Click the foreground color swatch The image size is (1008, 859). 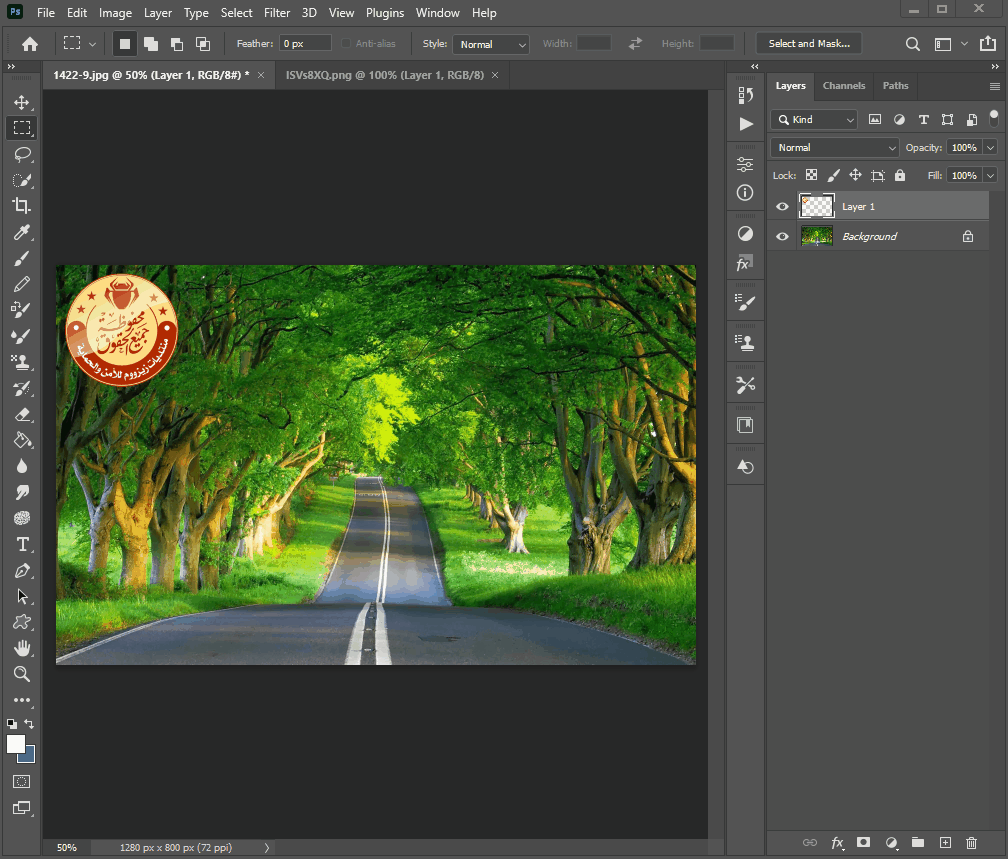click(x=15, y=744)
